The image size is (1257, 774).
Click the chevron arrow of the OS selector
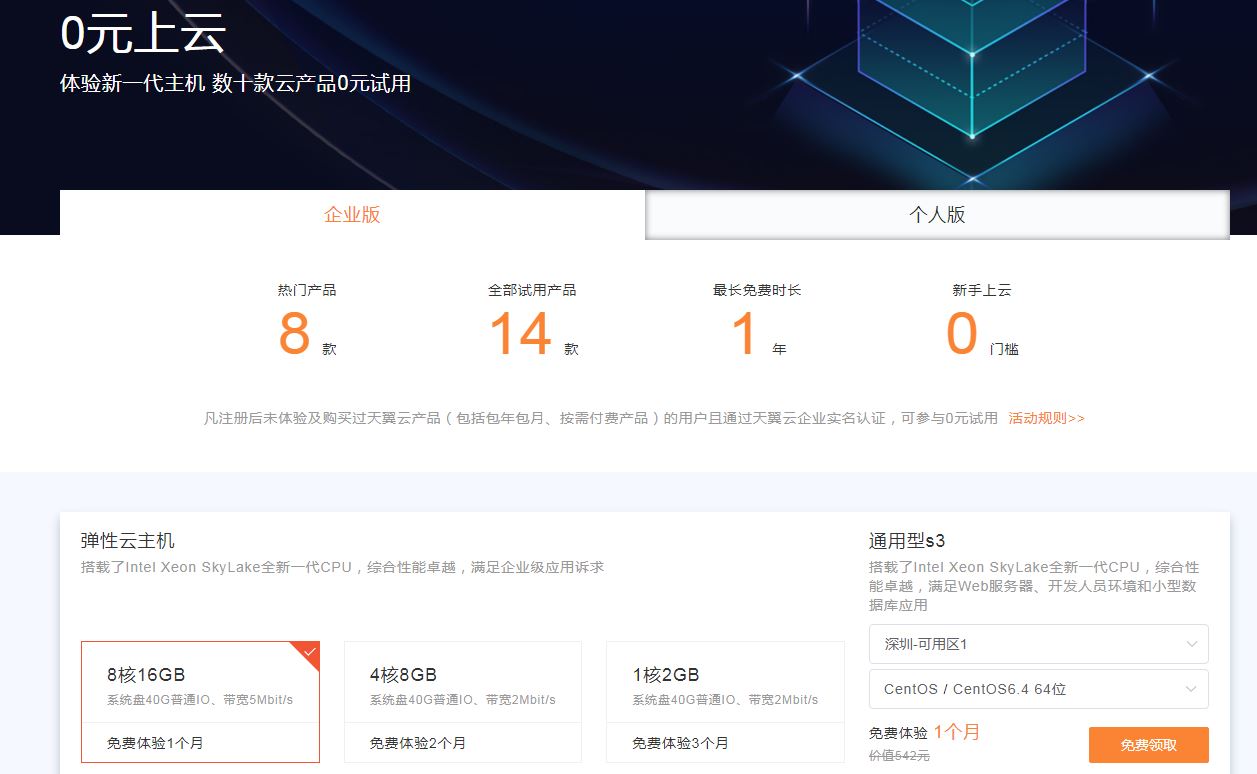(1191, 689)
